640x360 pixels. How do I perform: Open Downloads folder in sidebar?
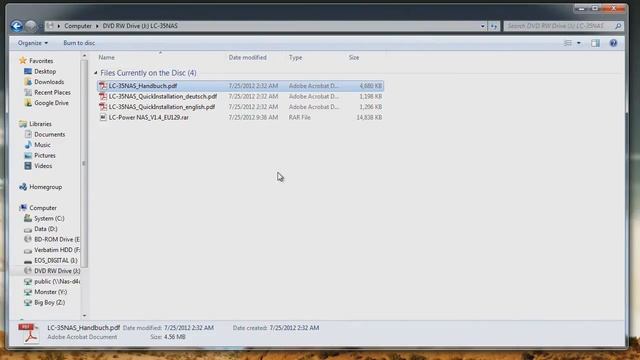pyautogui.click(x=49, y=82)
